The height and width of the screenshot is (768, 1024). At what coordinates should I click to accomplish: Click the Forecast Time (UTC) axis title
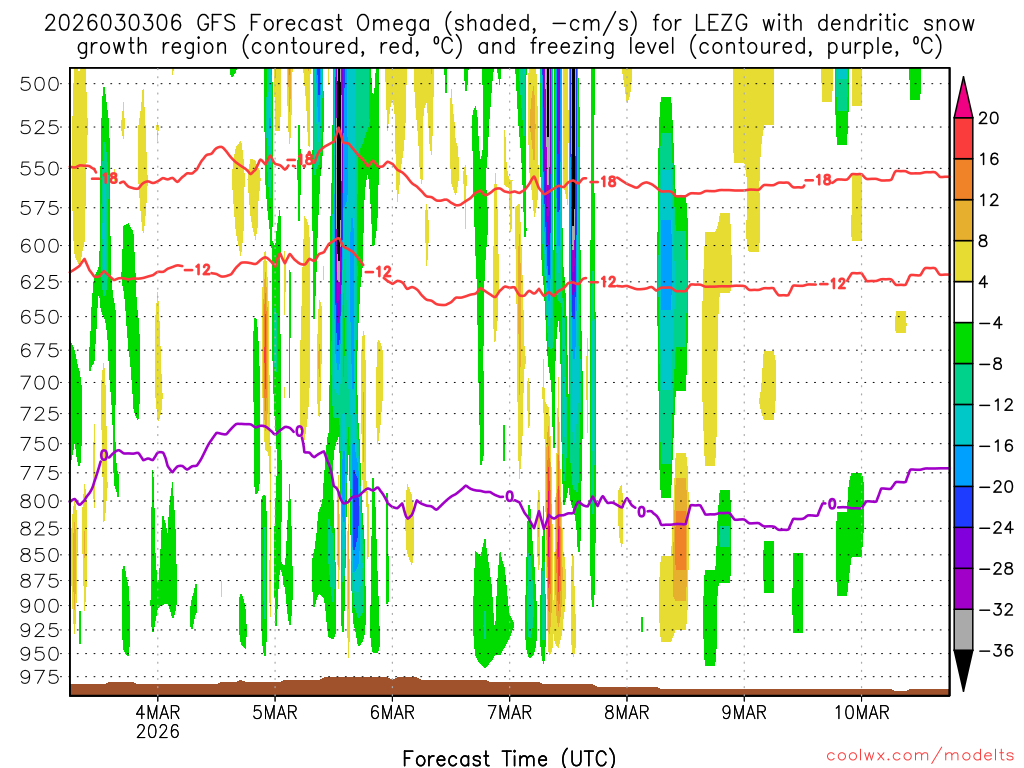509,758
